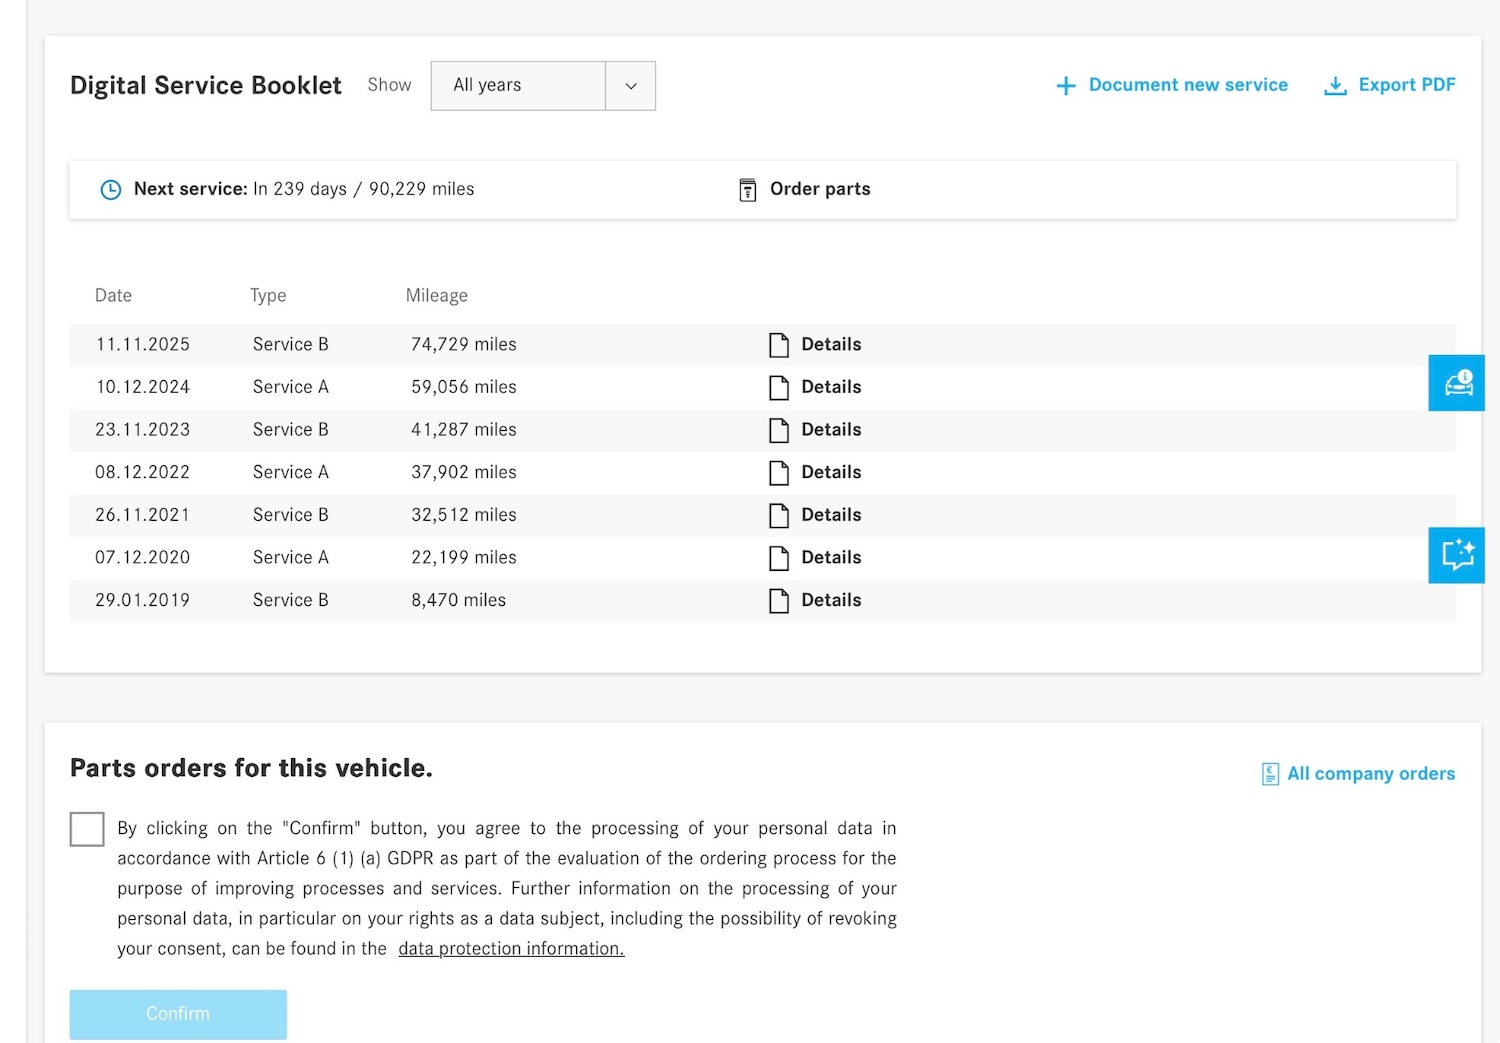Viewport: 1500px width, 1043px height.
Task: View Details for 10.12.2024 Service A
Action: (830, 387)
